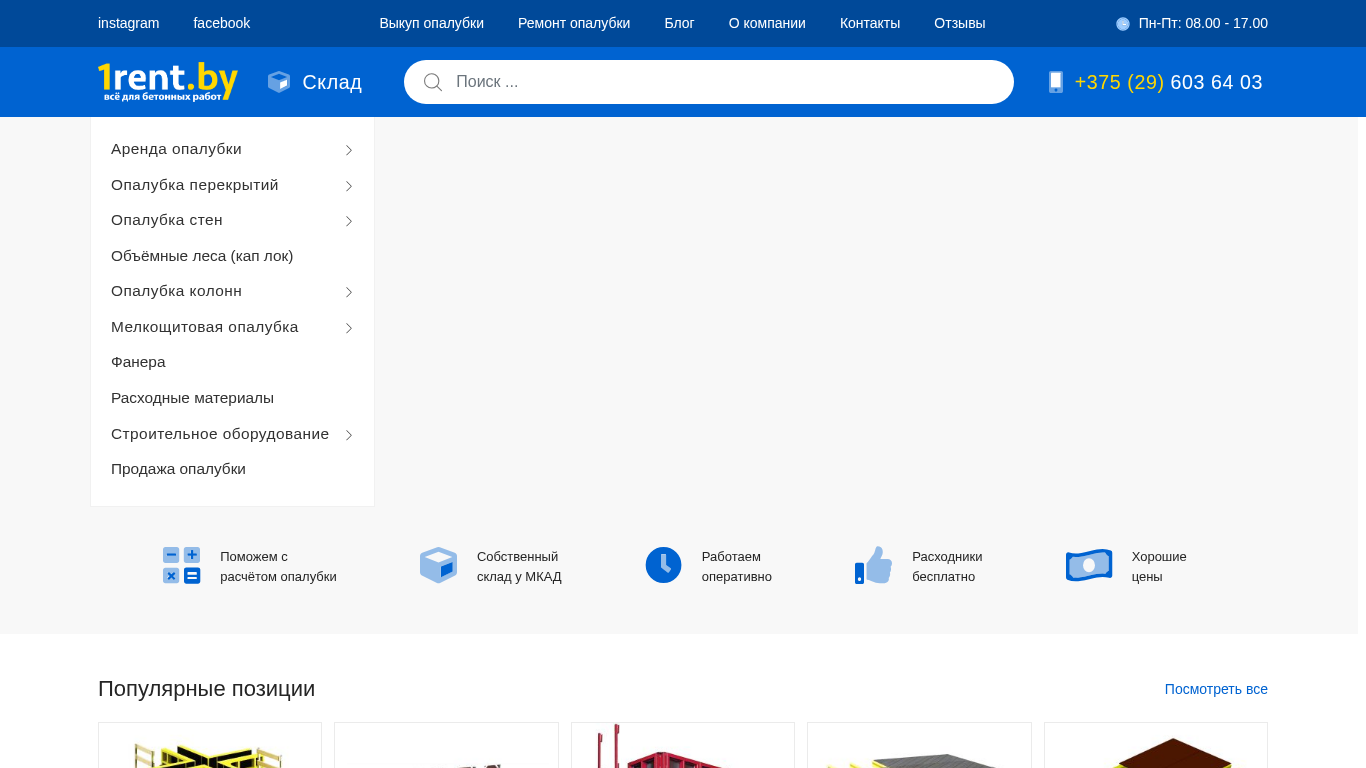This screenshot has height=768, width=1366.
Task: Go to Выкуп опалубки page
Action: coord(432,23)
